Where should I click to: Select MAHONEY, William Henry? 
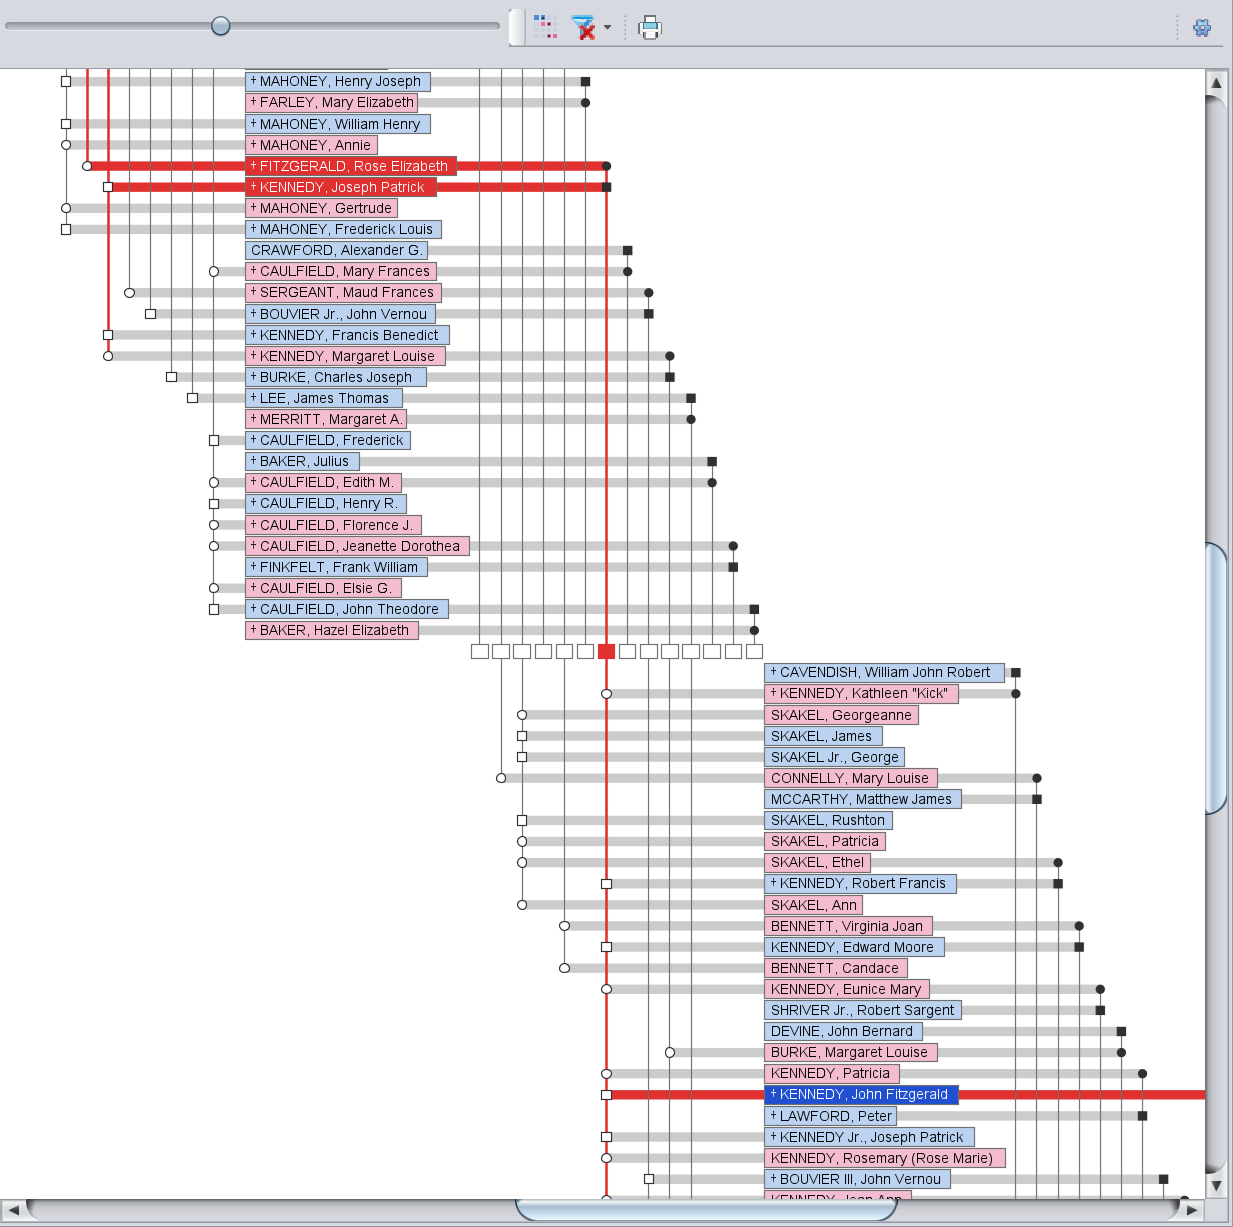(x=338, y=124)
